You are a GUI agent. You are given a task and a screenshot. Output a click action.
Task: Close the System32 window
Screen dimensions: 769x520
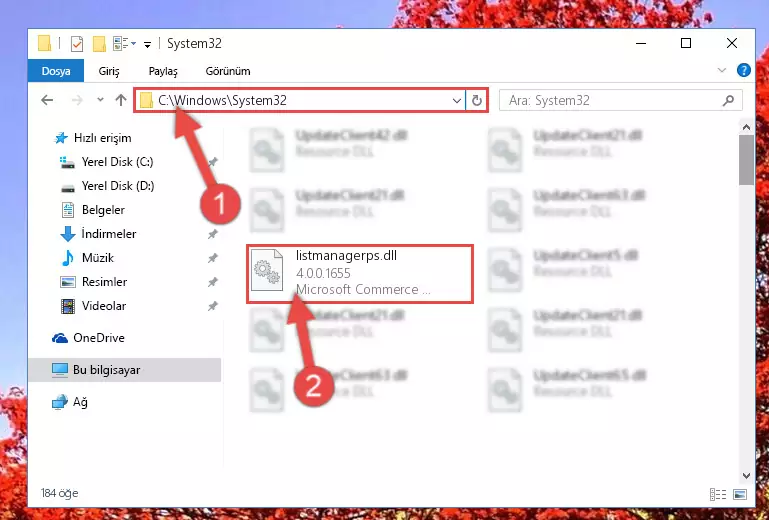732,43
